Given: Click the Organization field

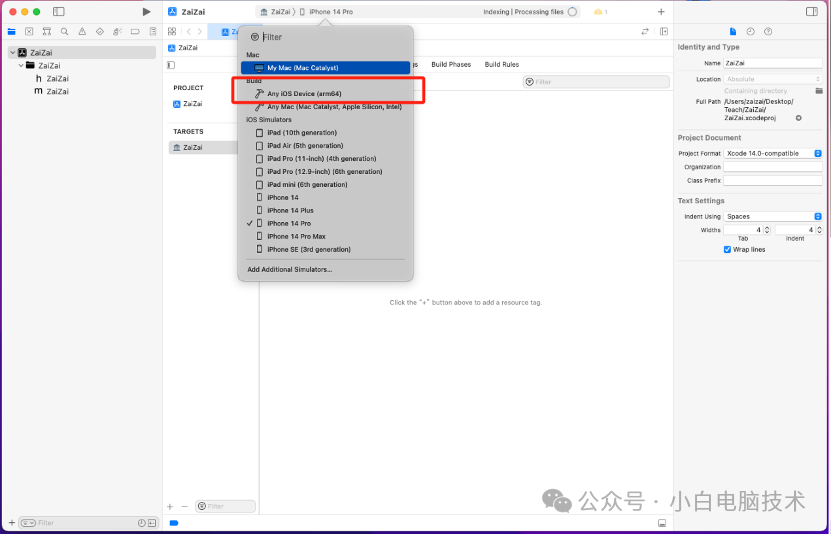Looking at the screenshot, I should (x=773, y=167).
